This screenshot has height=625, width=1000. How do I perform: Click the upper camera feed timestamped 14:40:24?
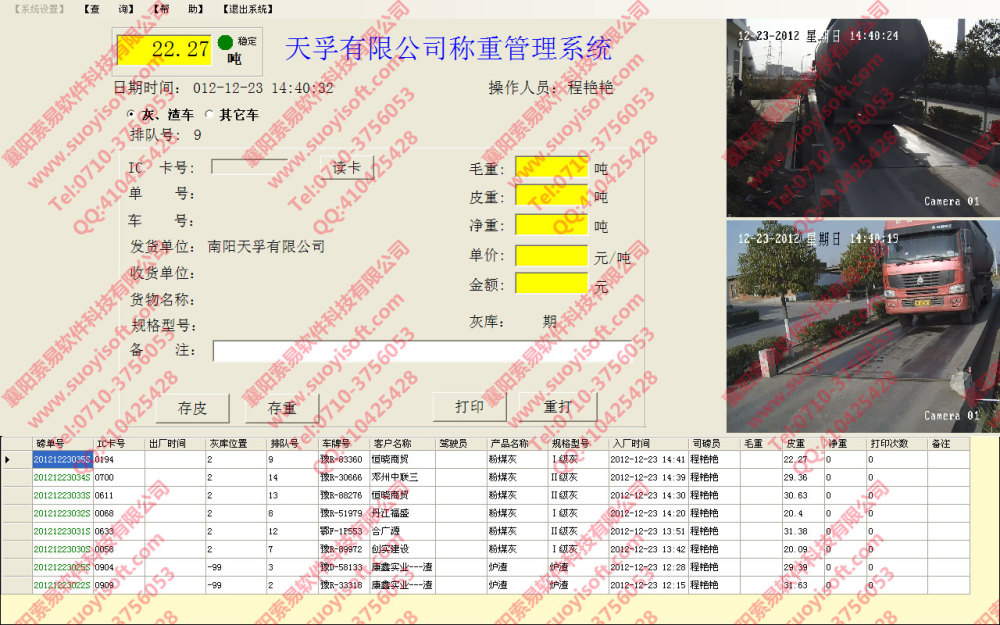(x=864, y=118)
